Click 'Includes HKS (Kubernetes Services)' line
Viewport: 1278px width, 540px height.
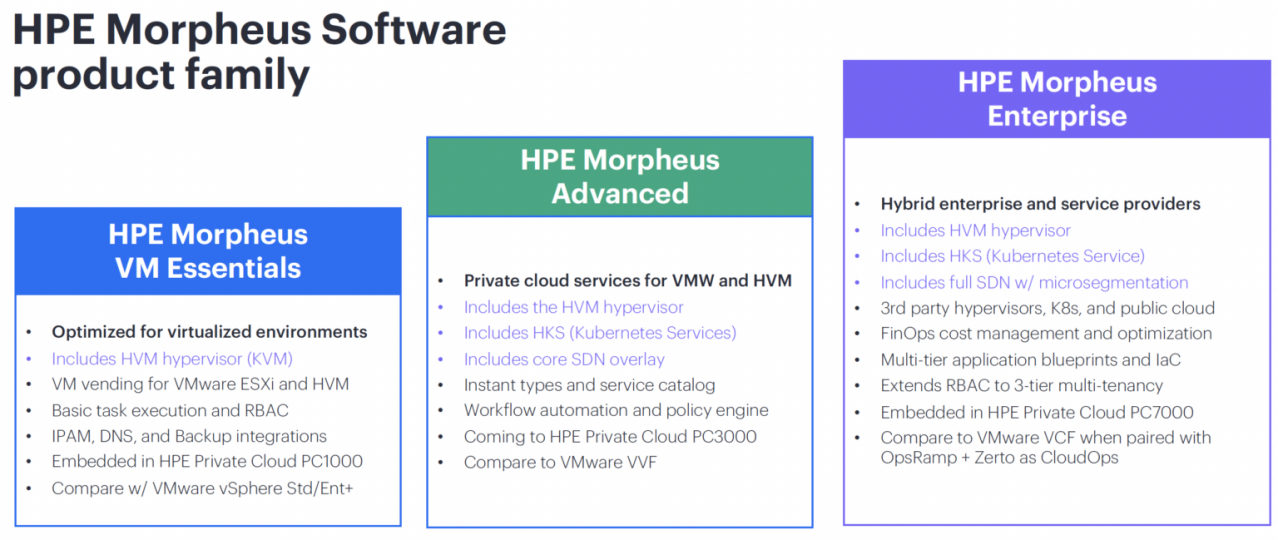point(600,333)
